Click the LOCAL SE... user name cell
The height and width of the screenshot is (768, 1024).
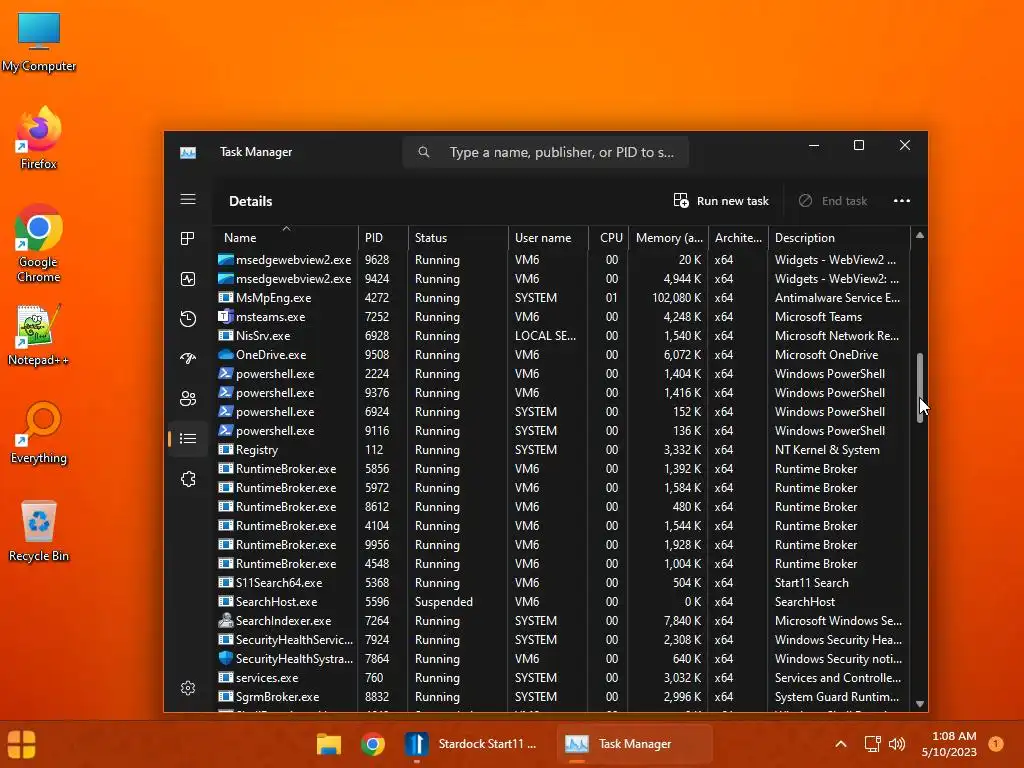pyautogui.click(x=545, y=336)
